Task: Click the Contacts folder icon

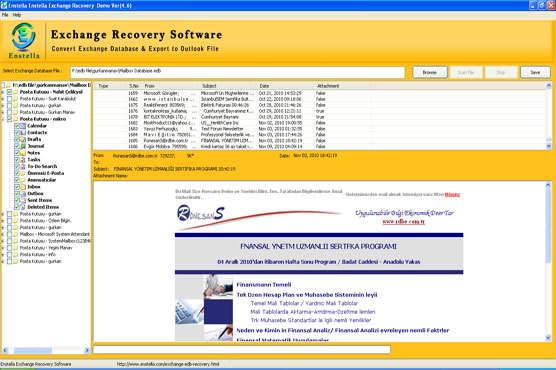Action: pos(23,133)
